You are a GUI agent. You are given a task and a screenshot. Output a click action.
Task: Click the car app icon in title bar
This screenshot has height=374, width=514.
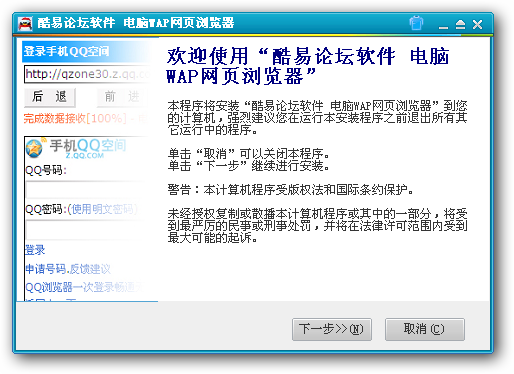(25, 24)
